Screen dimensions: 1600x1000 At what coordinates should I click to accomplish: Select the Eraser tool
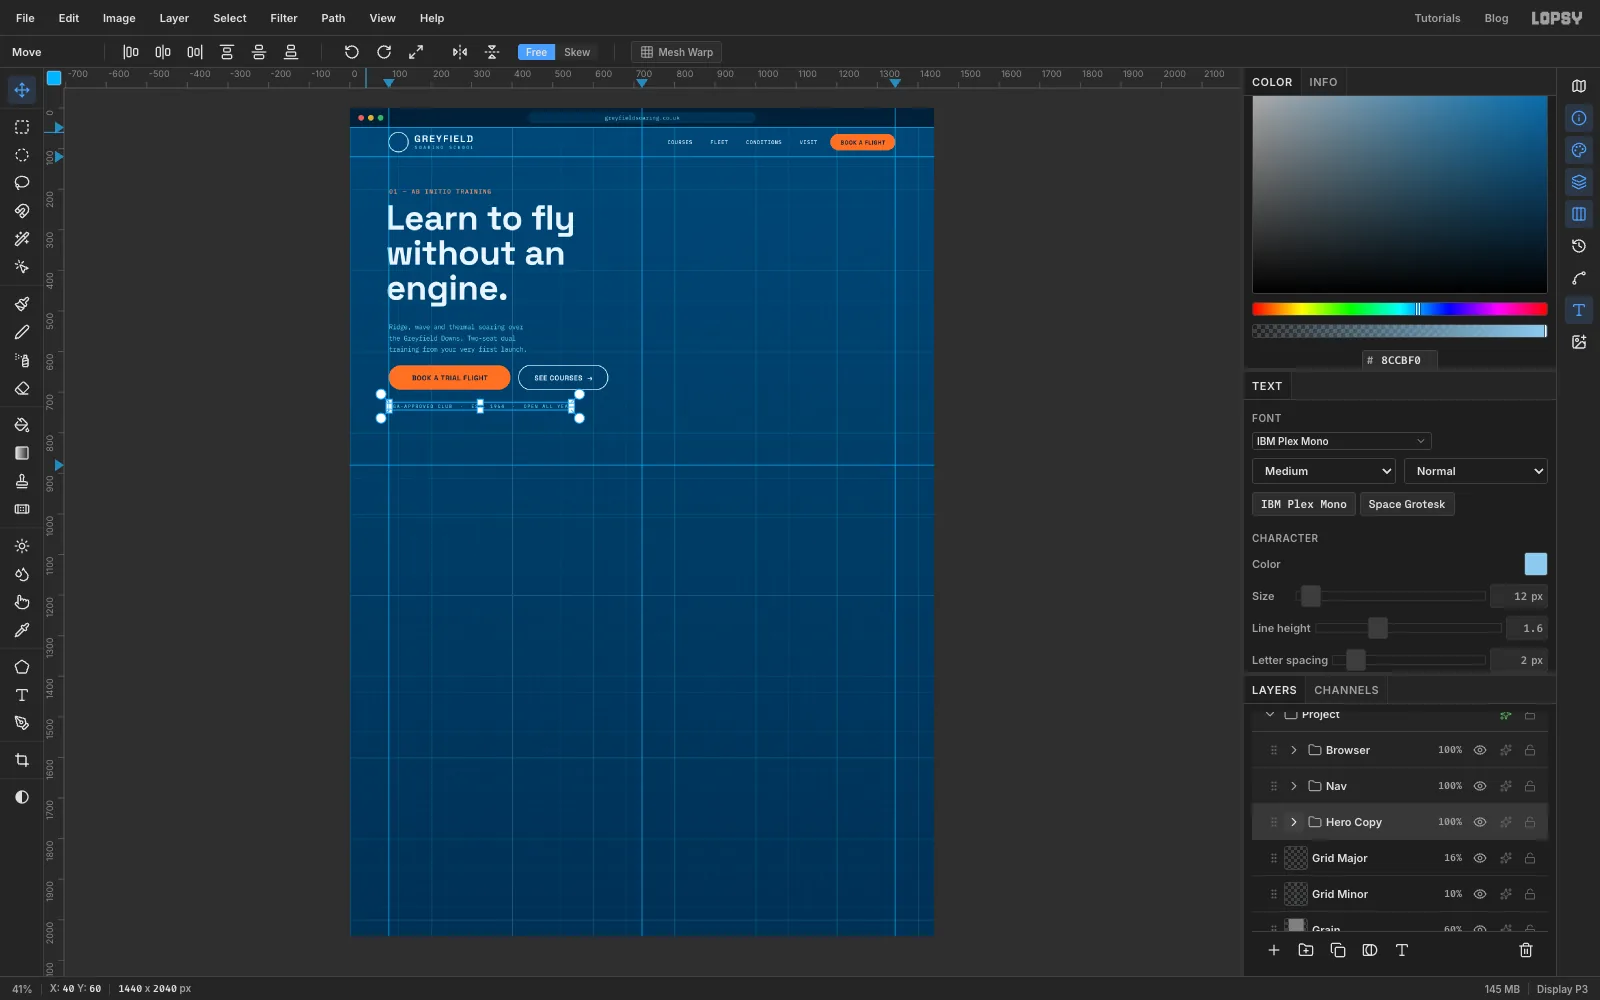click(x=22, y=388)
